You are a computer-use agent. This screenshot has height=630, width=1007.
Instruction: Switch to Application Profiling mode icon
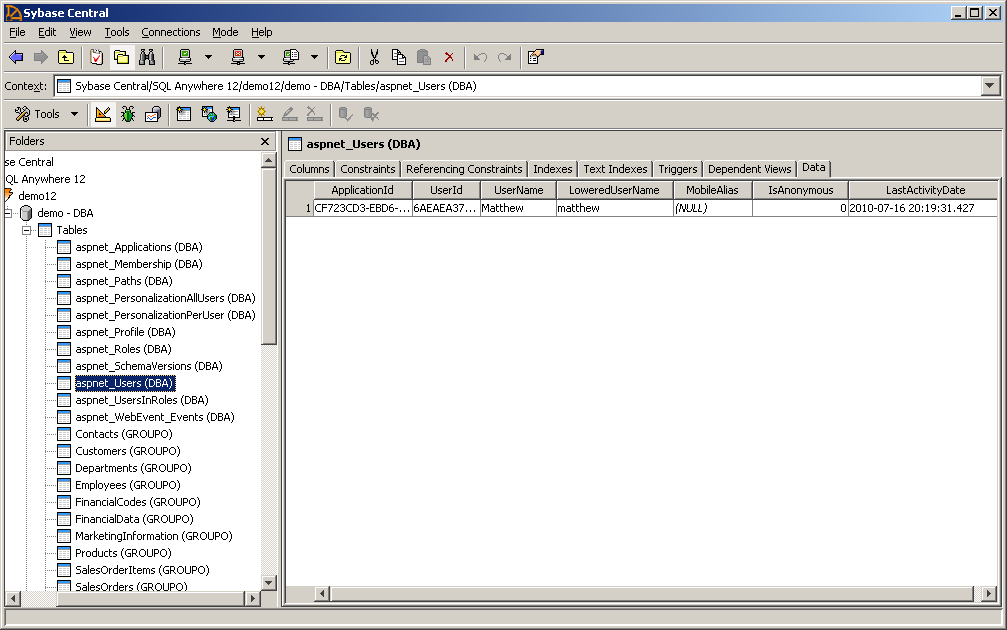153,114
